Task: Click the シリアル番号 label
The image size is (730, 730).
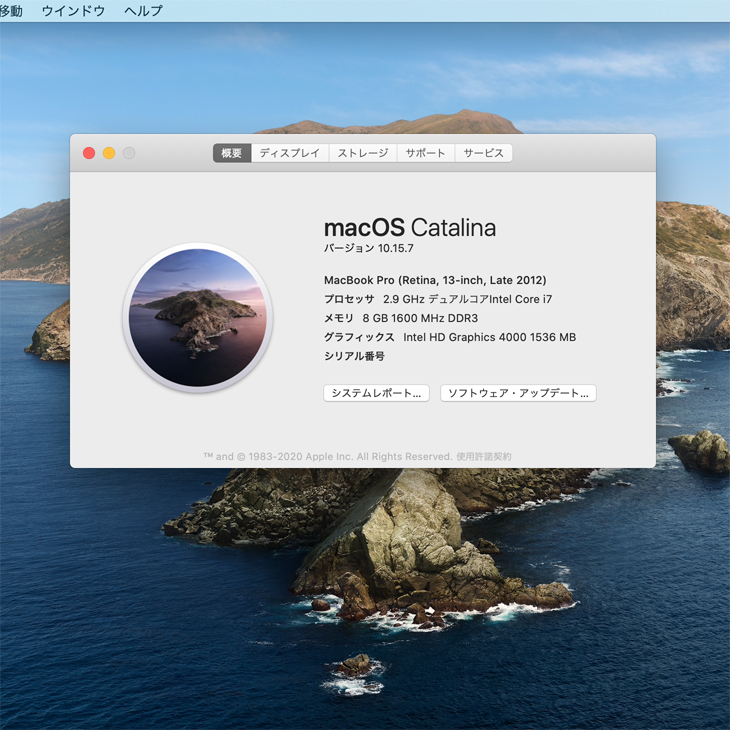Action: click(354, 356)
